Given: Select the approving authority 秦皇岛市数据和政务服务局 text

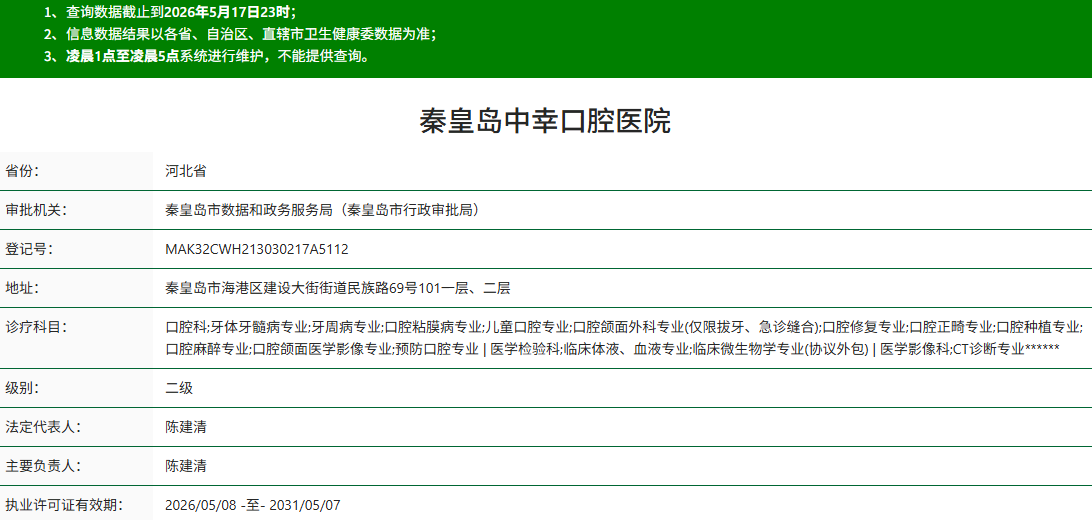Looking at the screenshot, I should coord(247,210).
